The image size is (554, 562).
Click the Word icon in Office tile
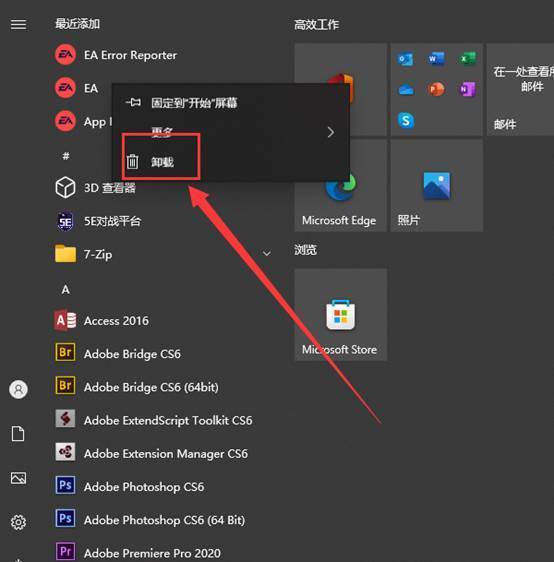coord(436,59)
